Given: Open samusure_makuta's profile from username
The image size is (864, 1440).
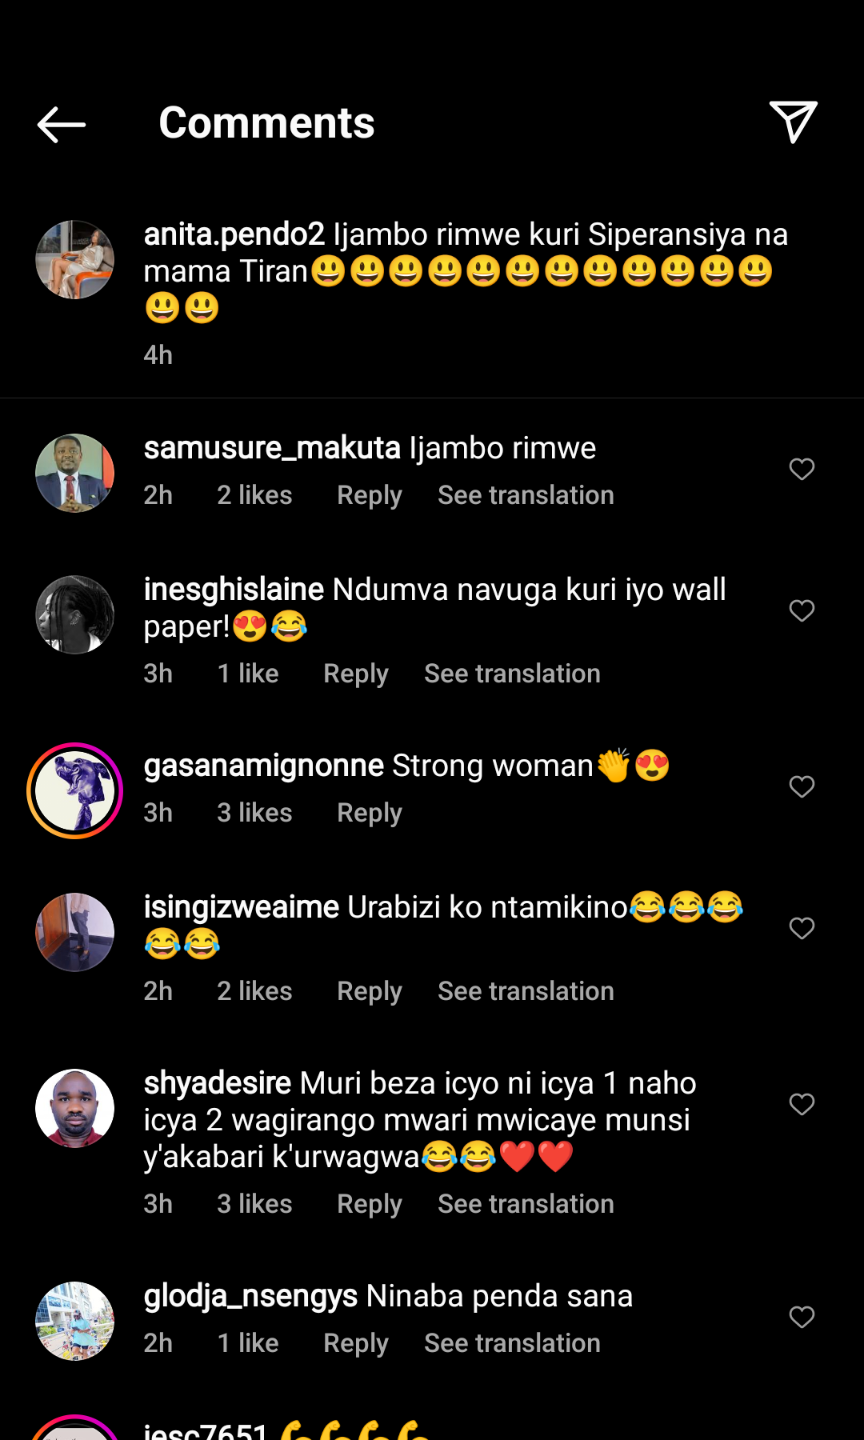Looking at the screenshot, I should click(x=272, y=448).
